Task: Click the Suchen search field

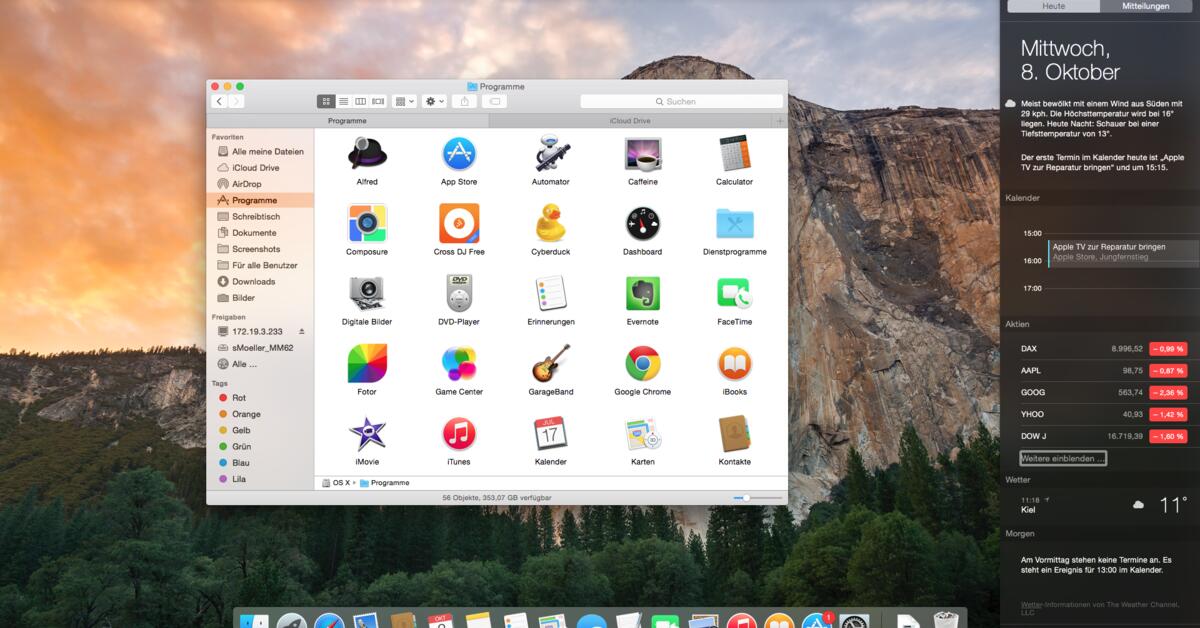Action: coord(681,101)
